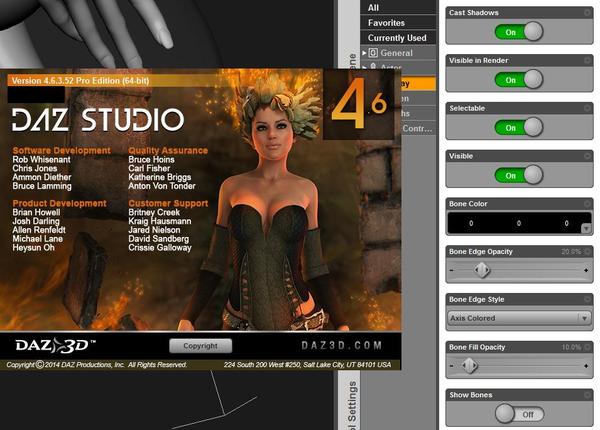Adjust the Bone Edge Opacity slider handle

pos(482,270)
